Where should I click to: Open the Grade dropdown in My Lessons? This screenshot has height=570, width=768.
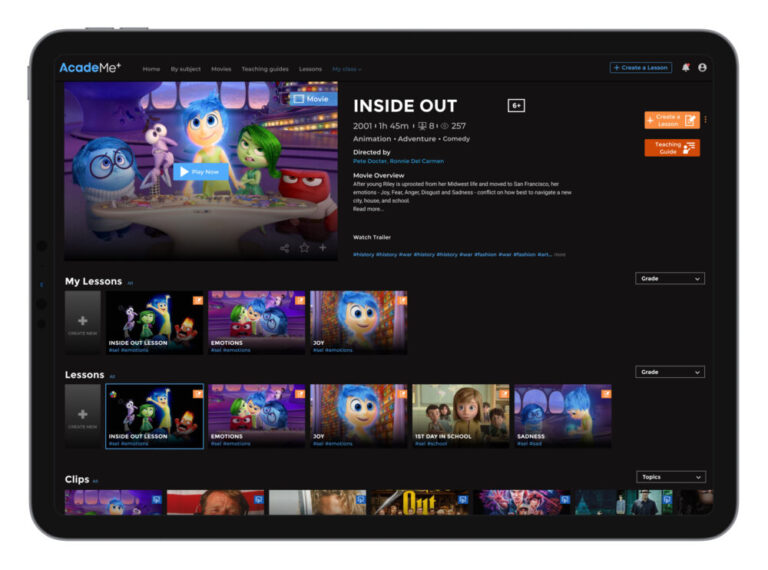pos(670,279)
